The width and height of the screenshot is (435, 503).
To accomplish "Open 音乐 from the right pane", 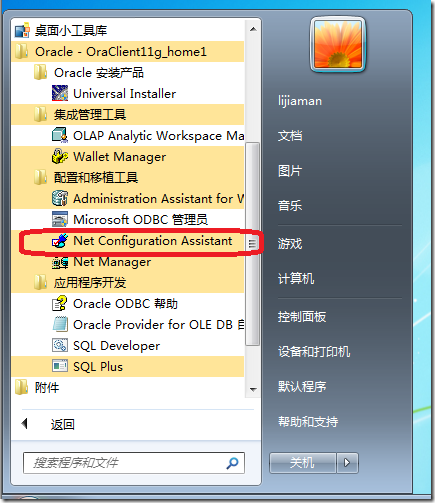I will (x=290, y=205).
